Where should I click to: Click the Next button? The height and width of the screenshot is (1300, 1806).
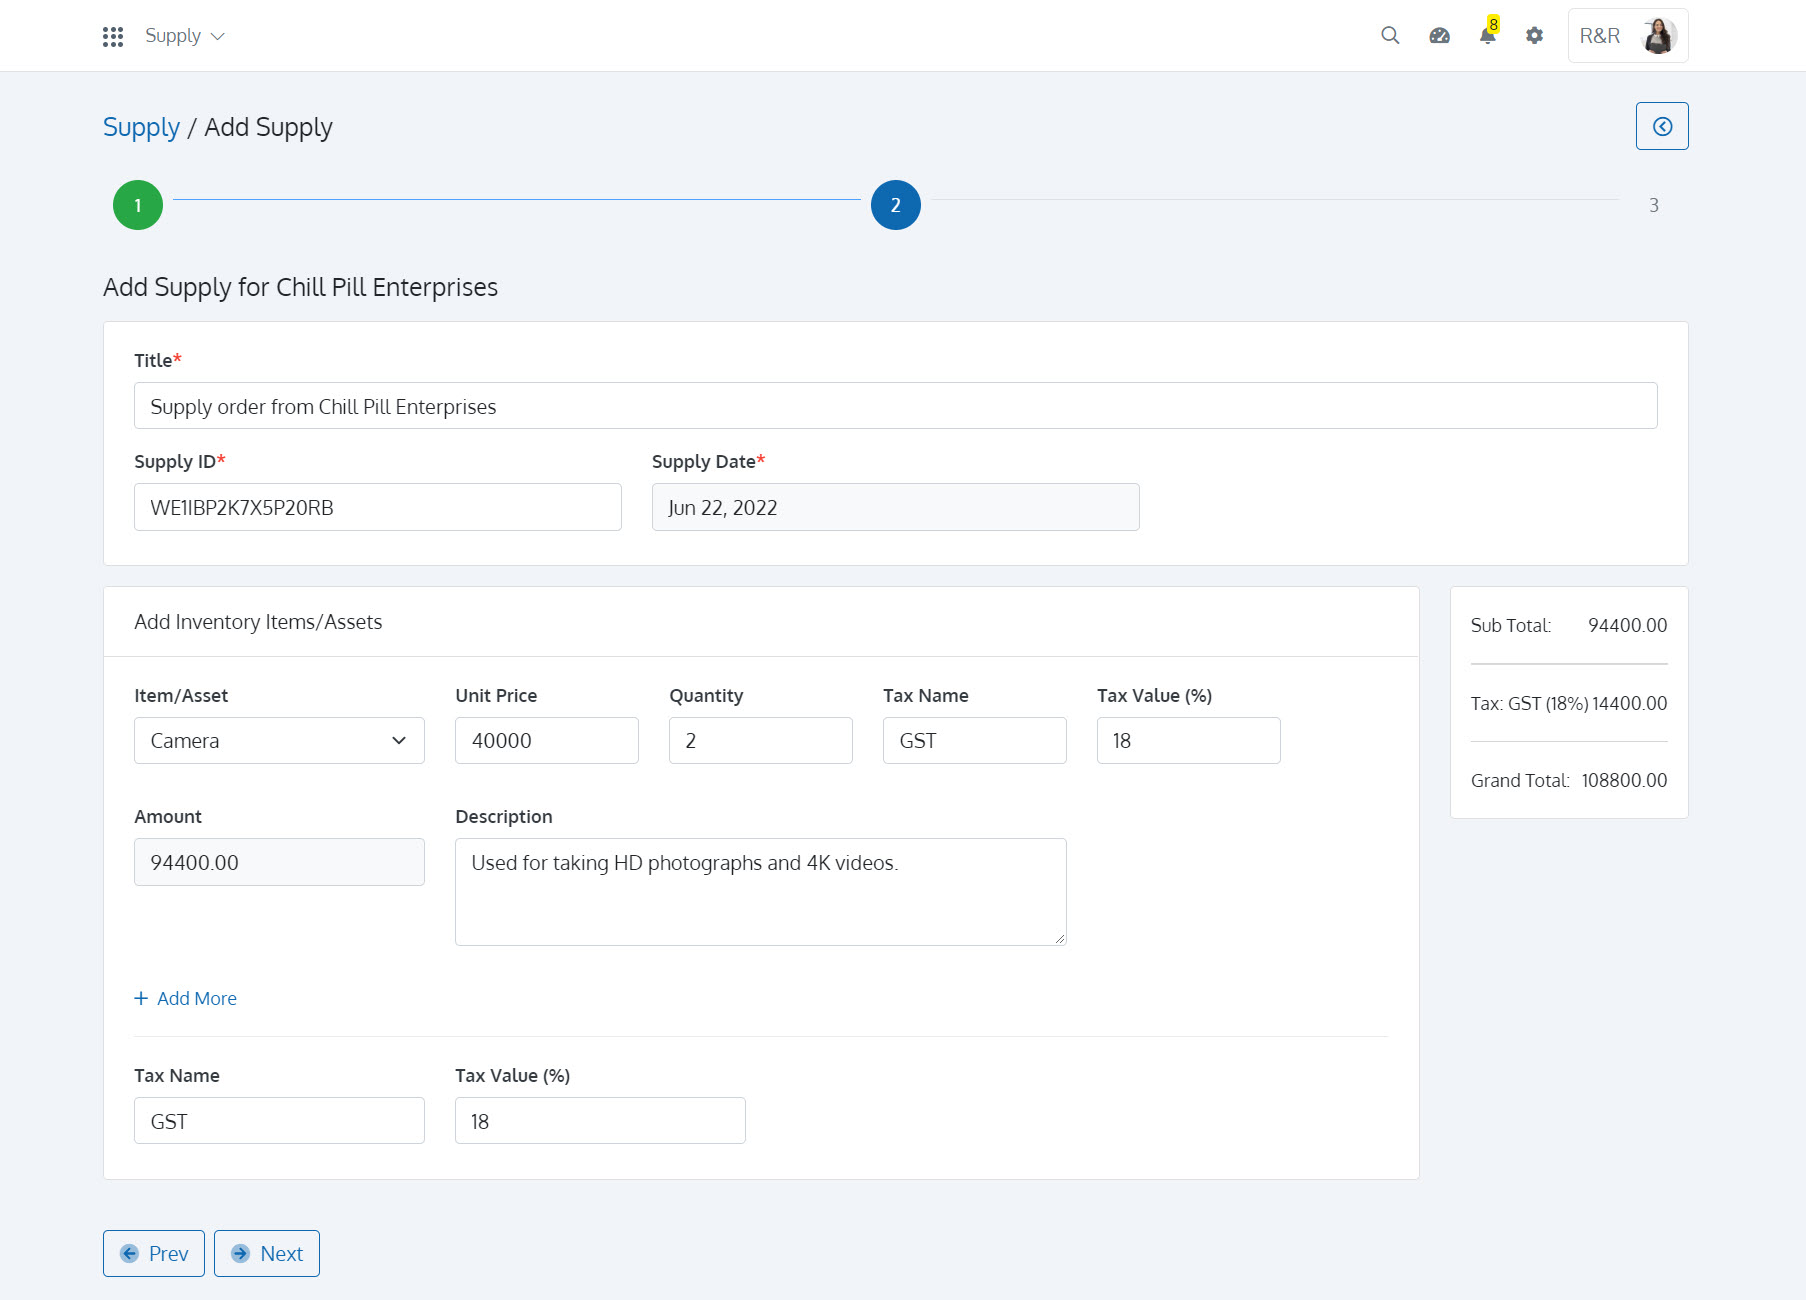click(267, 1254)
